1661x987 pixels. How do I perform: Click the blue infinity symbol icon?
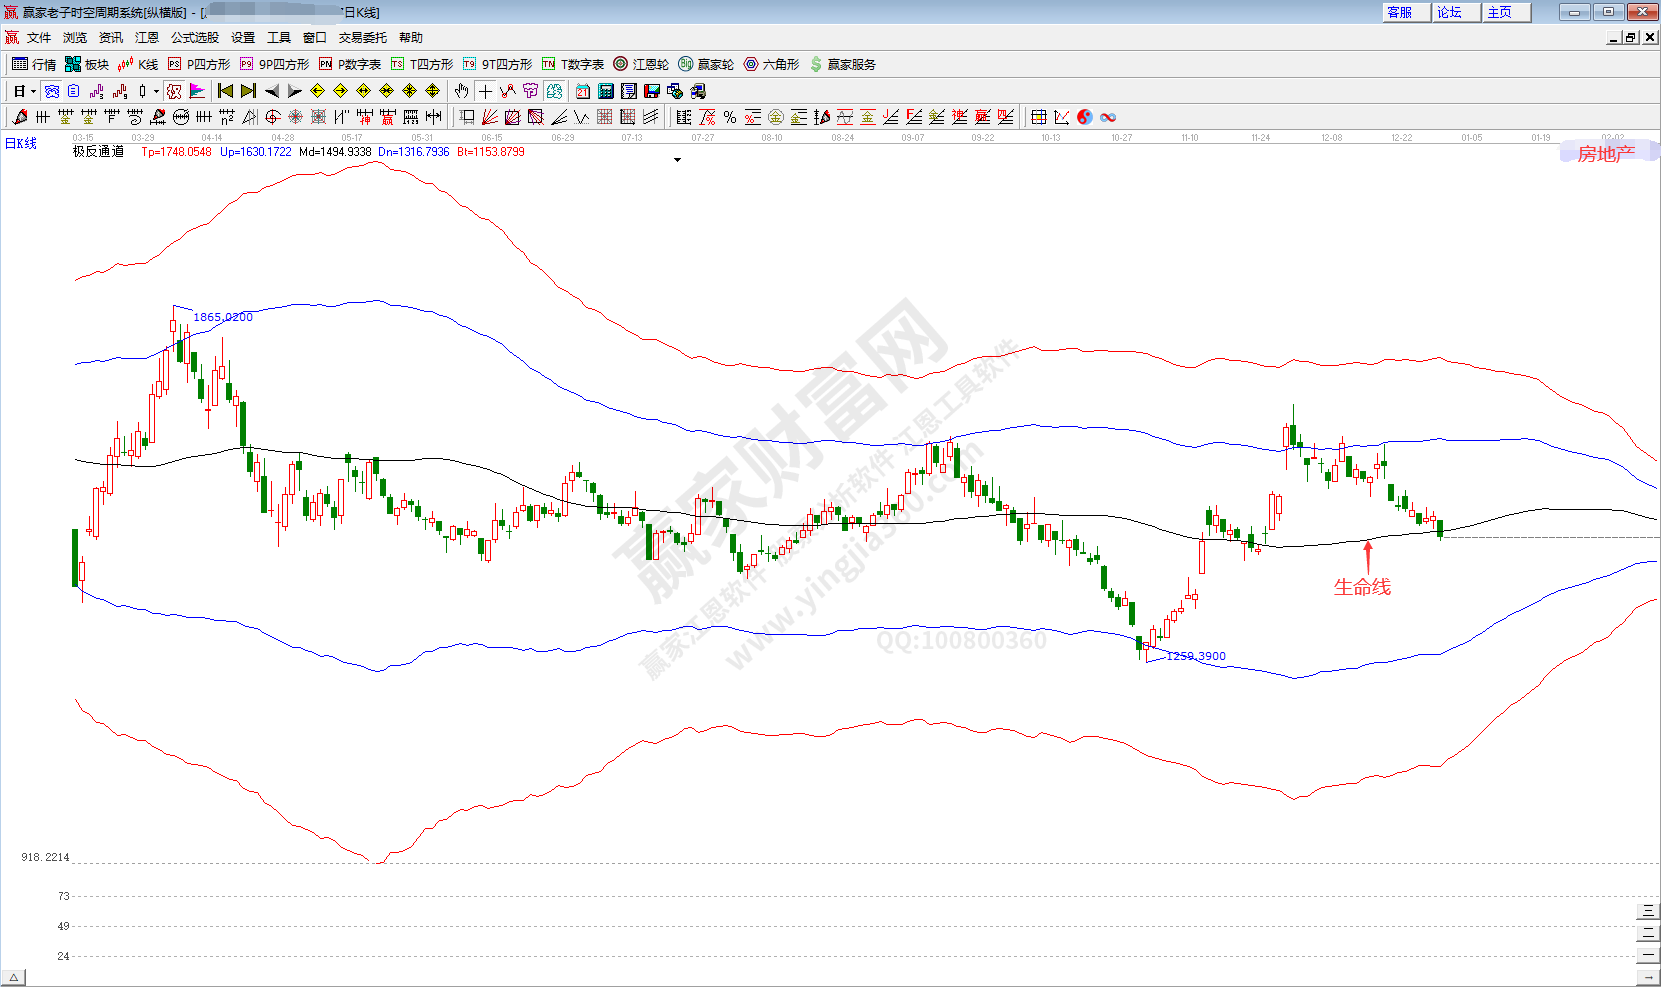pyautogui.click(x=1108, y=117)
